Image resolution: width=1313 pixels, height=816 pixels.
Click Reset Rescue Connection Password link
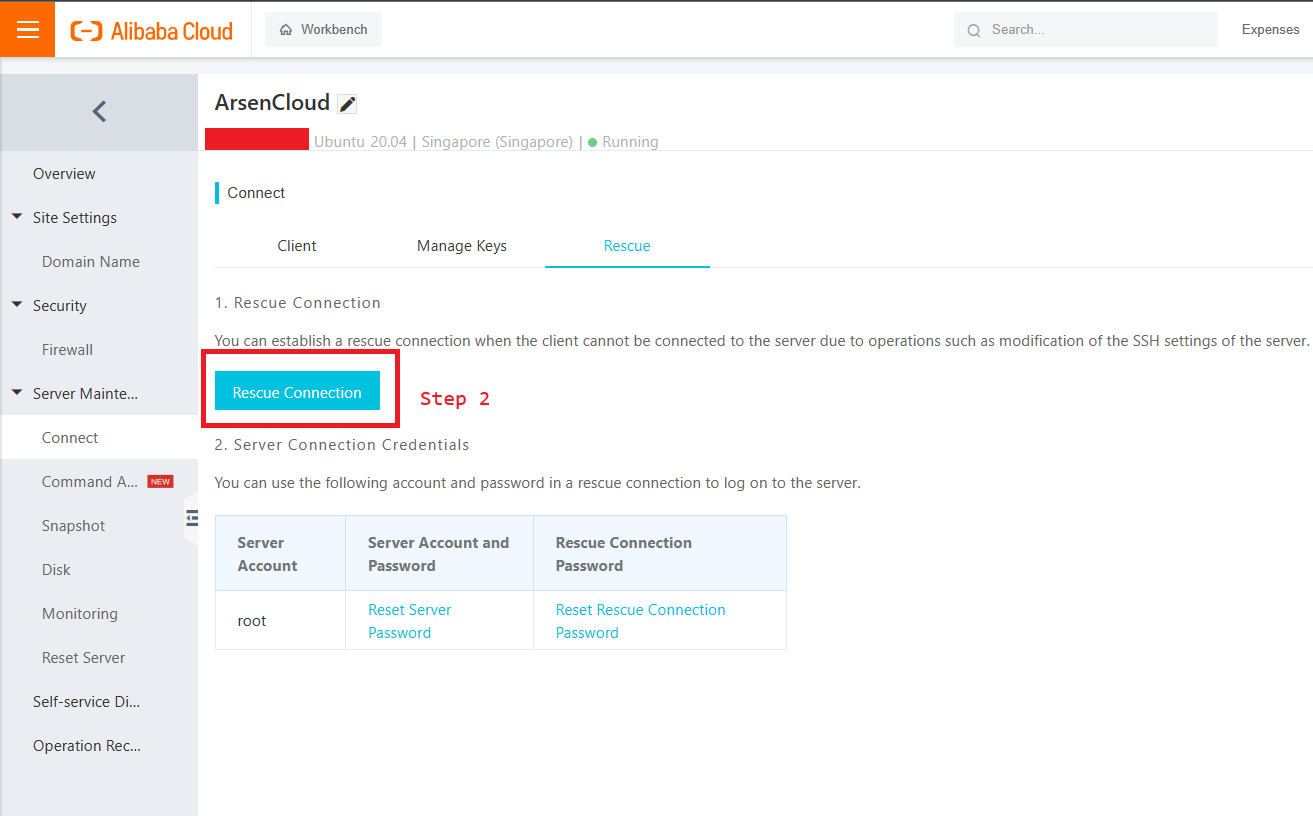[x=641, y=621]
